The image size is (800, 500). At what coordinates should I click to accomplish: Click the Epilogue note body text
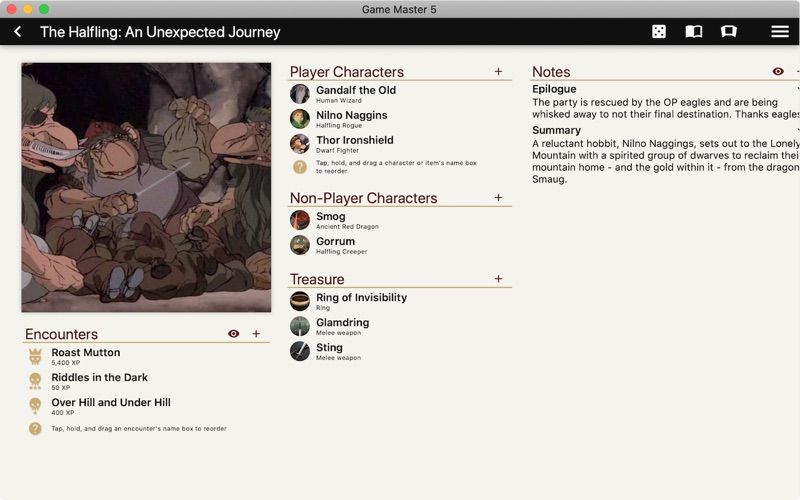(x=666, y=108)
